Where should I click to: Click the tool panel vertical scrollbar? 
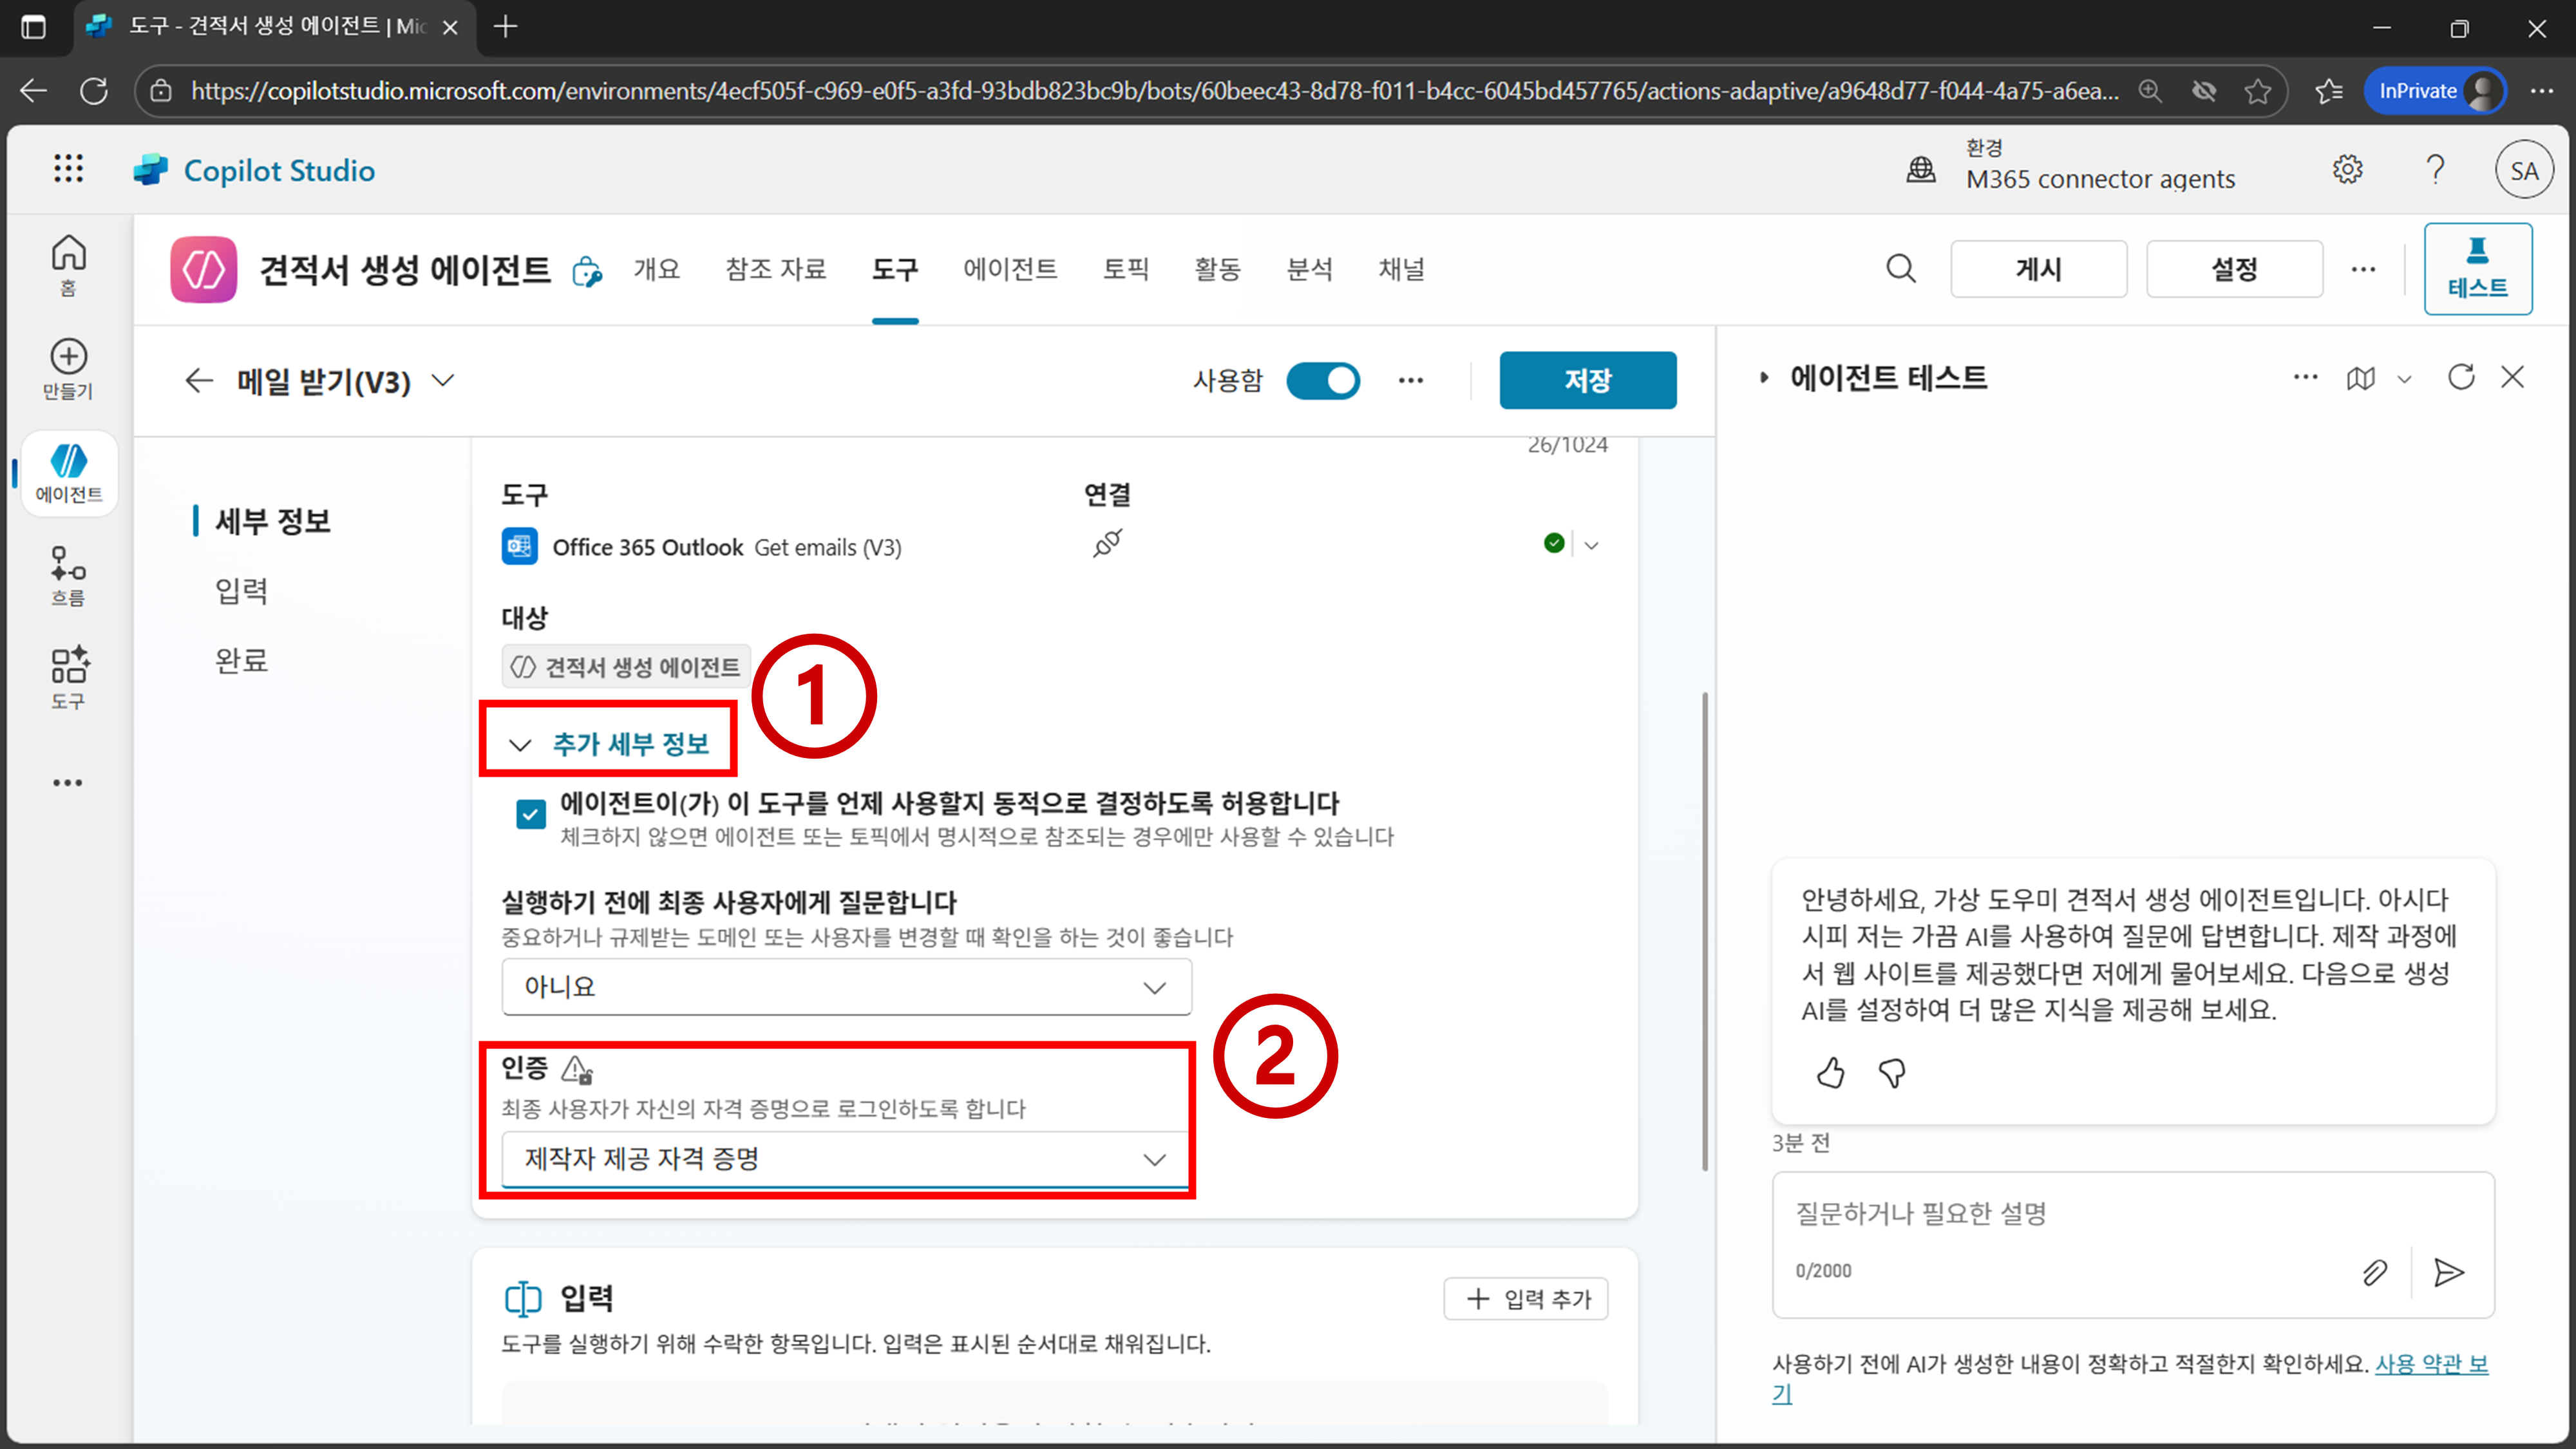(1704, 930)
